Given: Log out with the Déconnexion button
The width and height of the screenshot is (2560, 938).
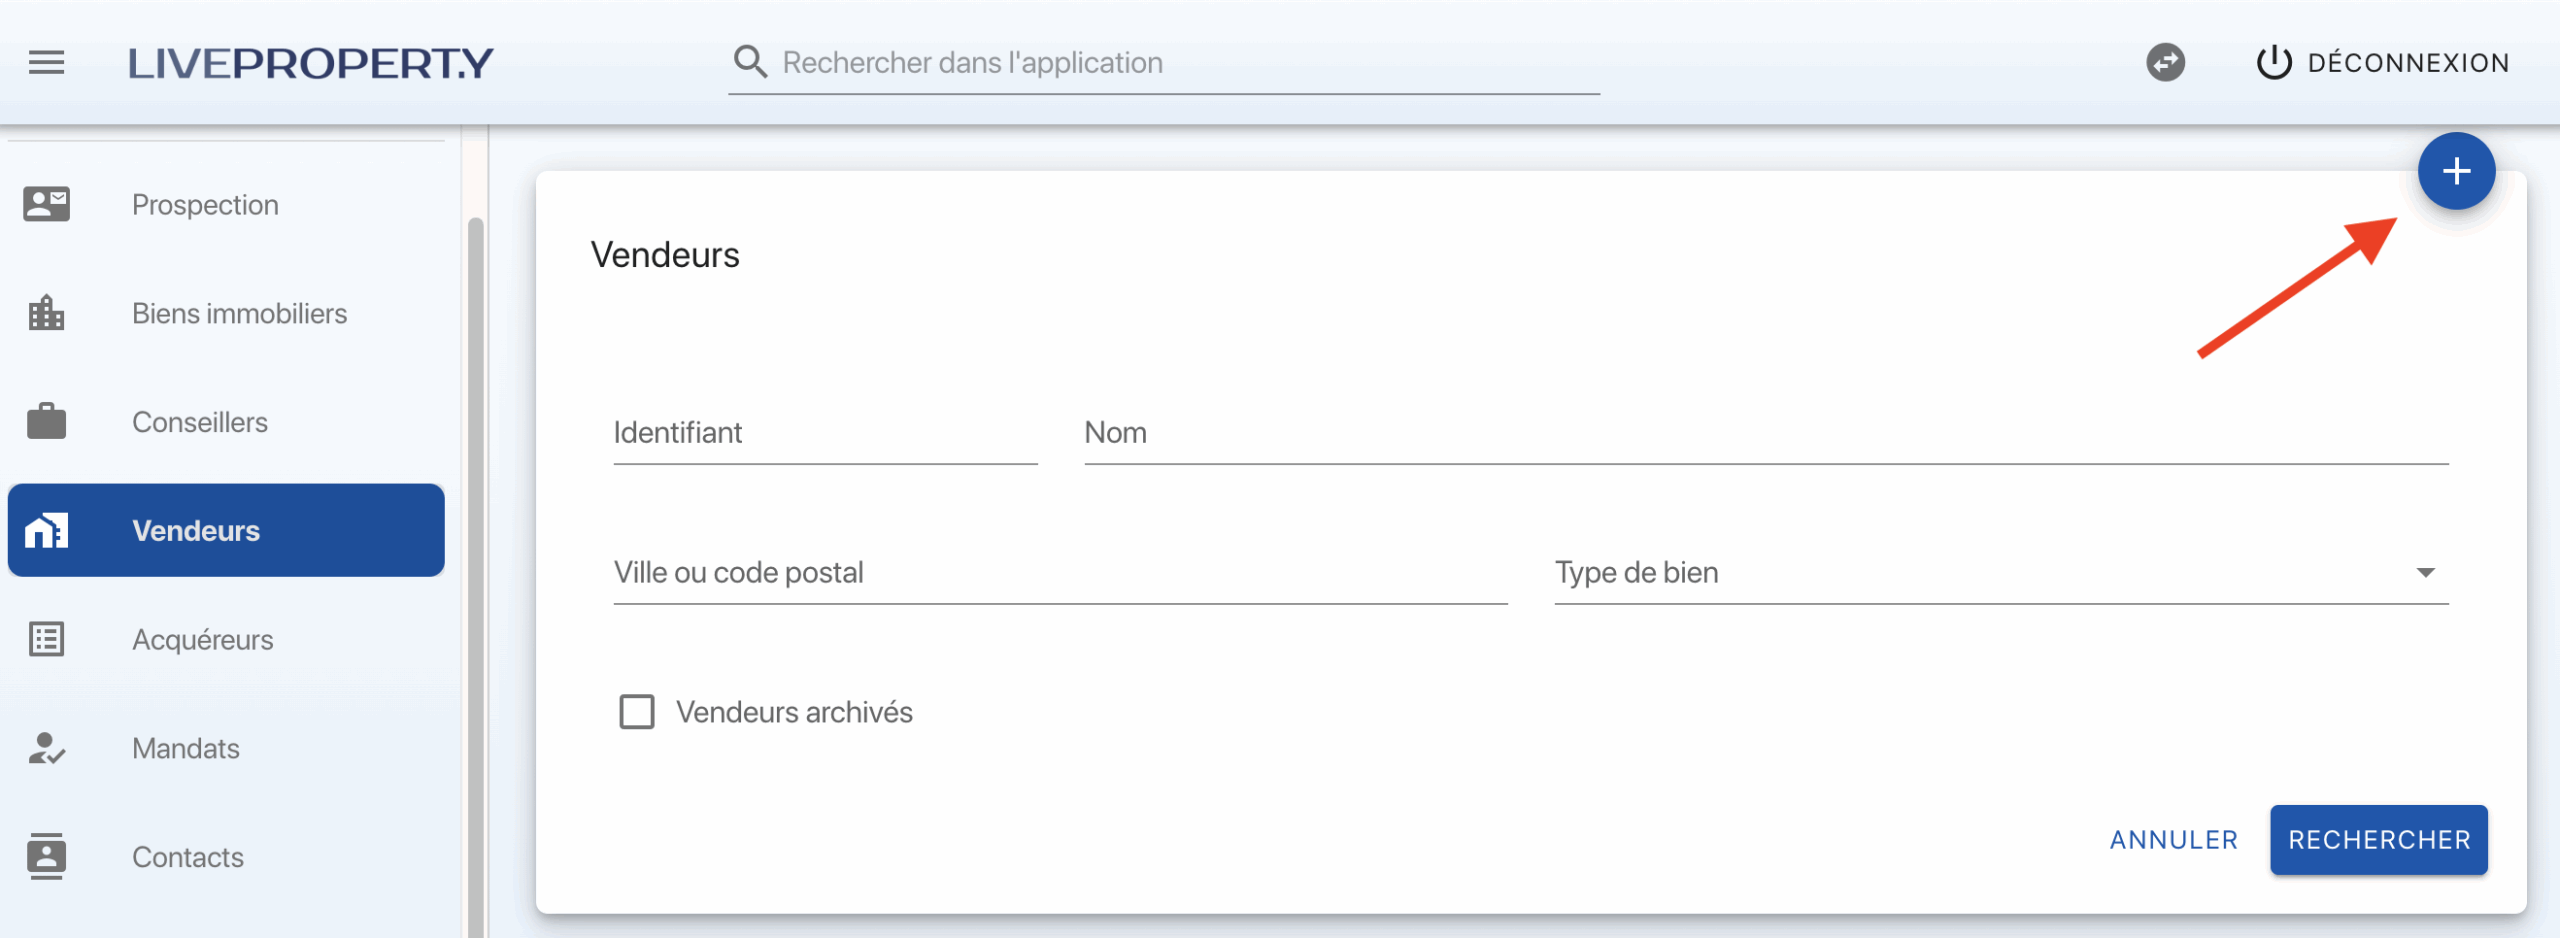Looking at the screenshot, I should 2383,63.
